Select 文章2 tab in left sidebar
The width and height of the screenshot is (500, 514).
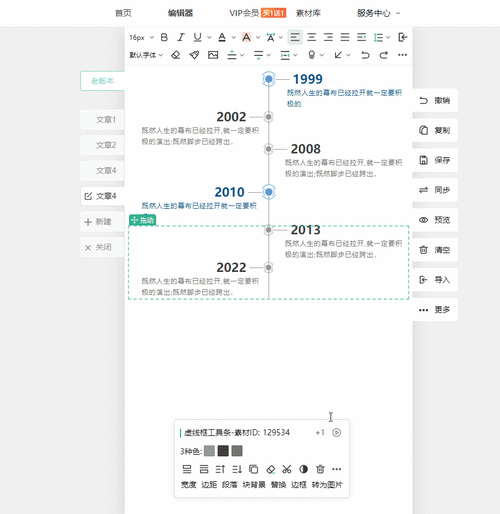(102, 145)
